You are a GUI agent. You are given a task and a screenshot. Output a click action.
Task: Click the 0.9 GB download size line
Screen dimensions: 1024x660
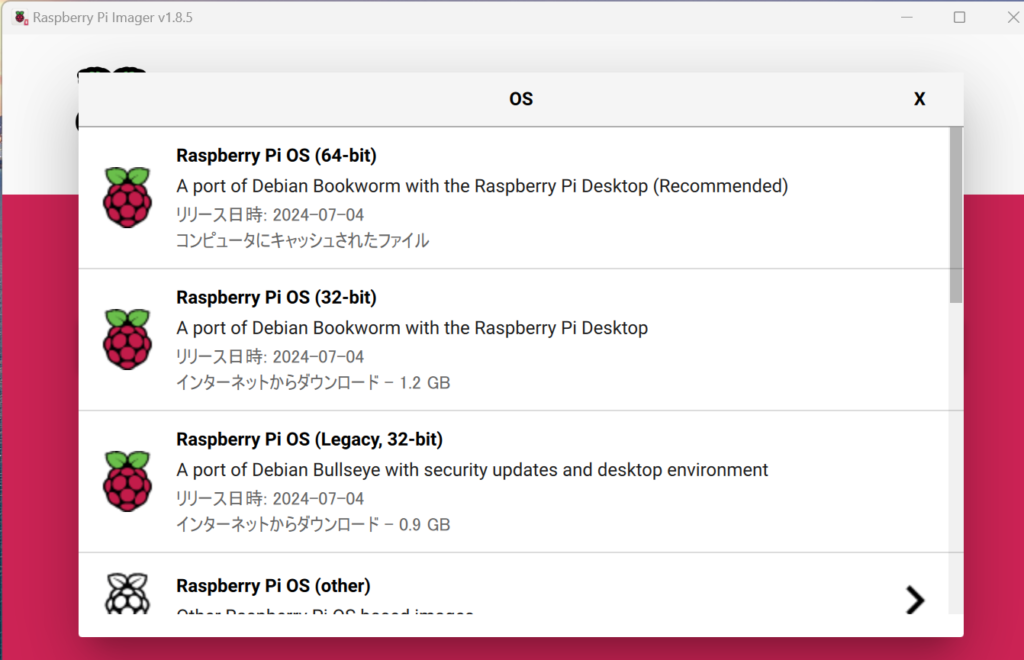pos(313,525)
